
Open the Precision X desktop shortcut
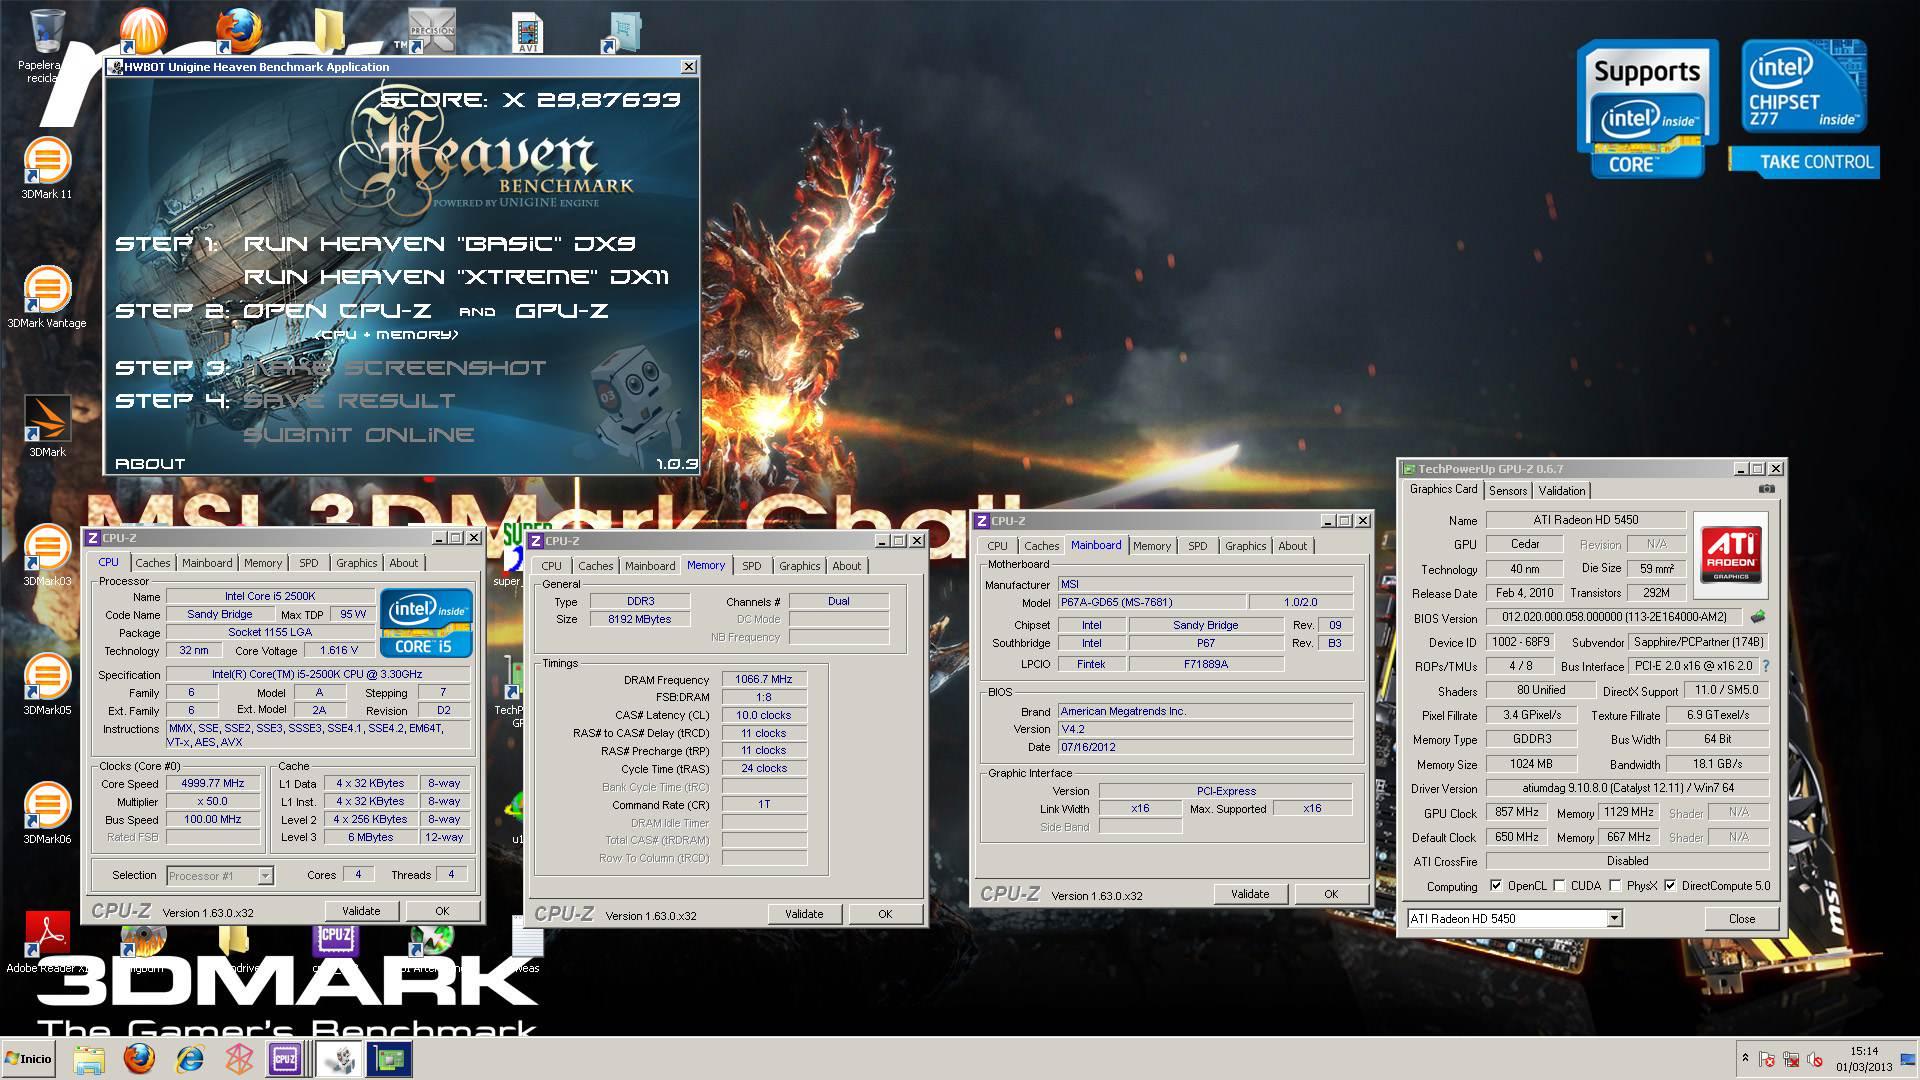[x=431, y=31]
